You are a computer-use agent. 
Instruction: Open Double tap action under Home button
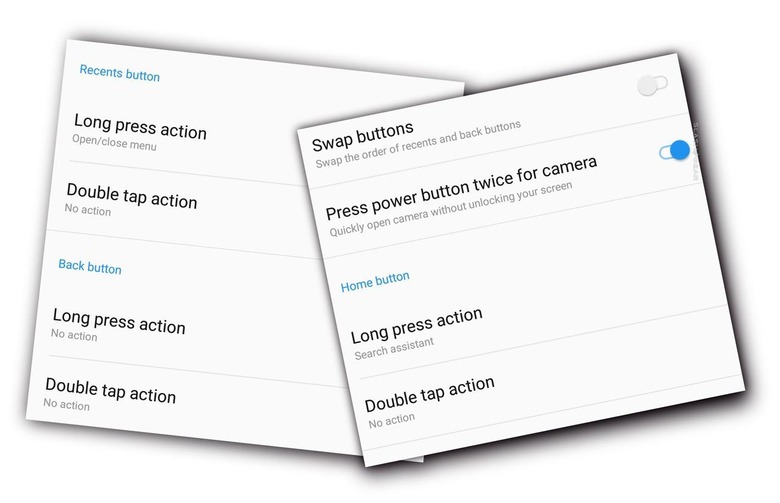click(x=429, y=392)
